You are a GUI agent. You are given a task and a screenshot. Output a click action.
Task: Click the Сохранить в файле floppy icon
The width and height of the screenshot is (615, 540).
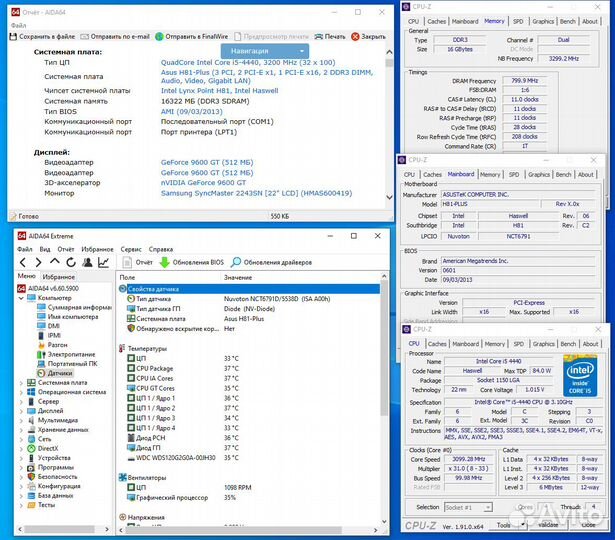tap(13, 36)
